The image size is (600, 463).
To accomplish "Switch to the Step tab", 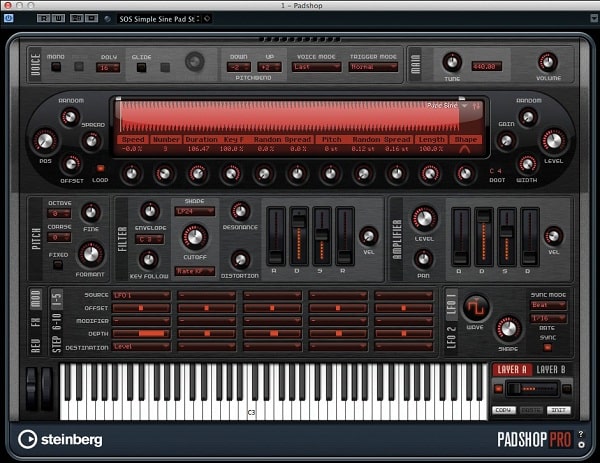I will [x=57, y=344].
